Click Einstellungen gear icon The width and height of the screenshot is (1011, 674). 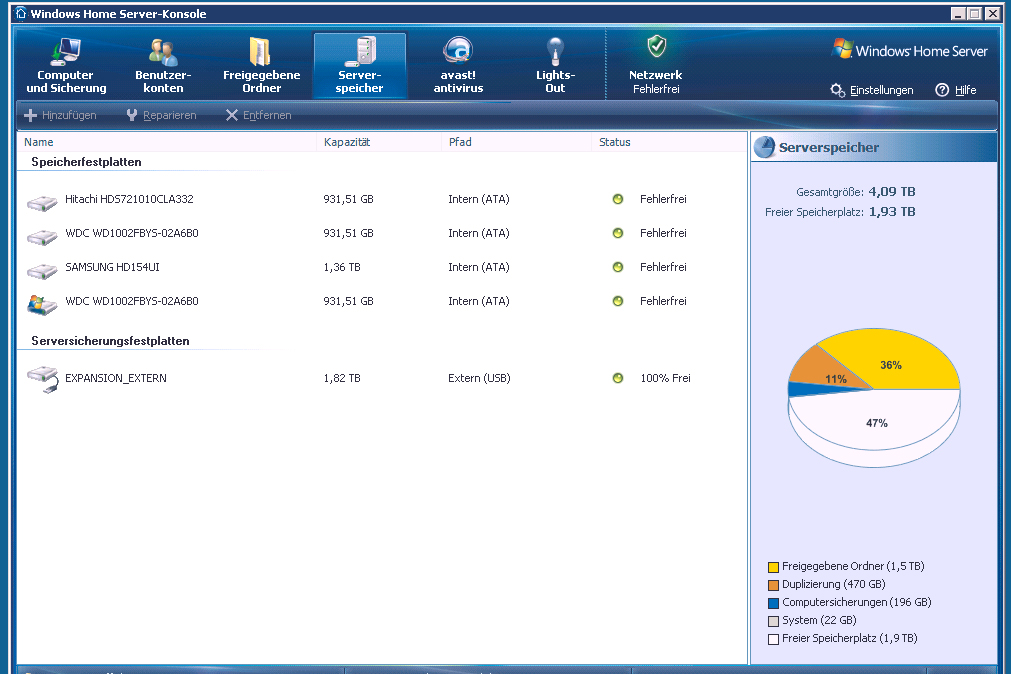(x=837, y=90)
